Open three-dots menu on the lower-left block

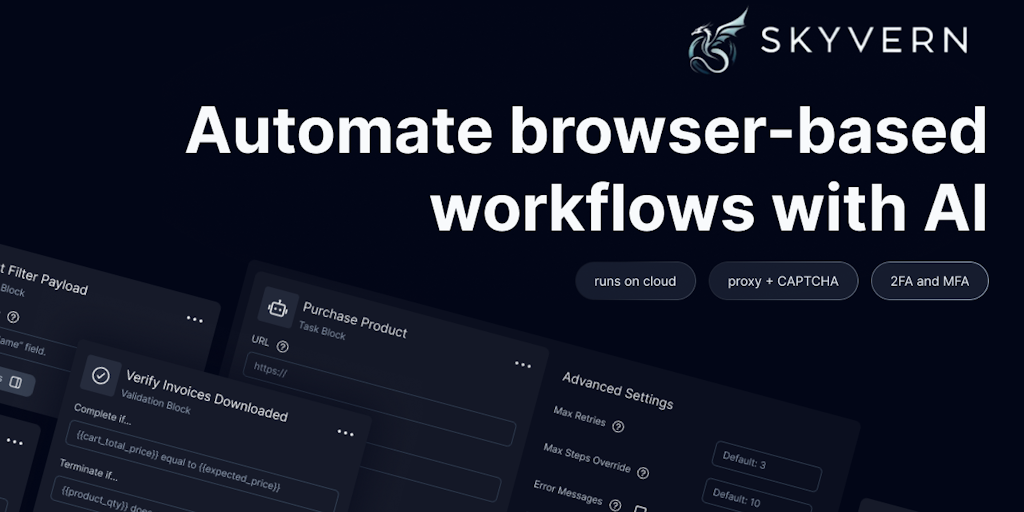(14, 442)
